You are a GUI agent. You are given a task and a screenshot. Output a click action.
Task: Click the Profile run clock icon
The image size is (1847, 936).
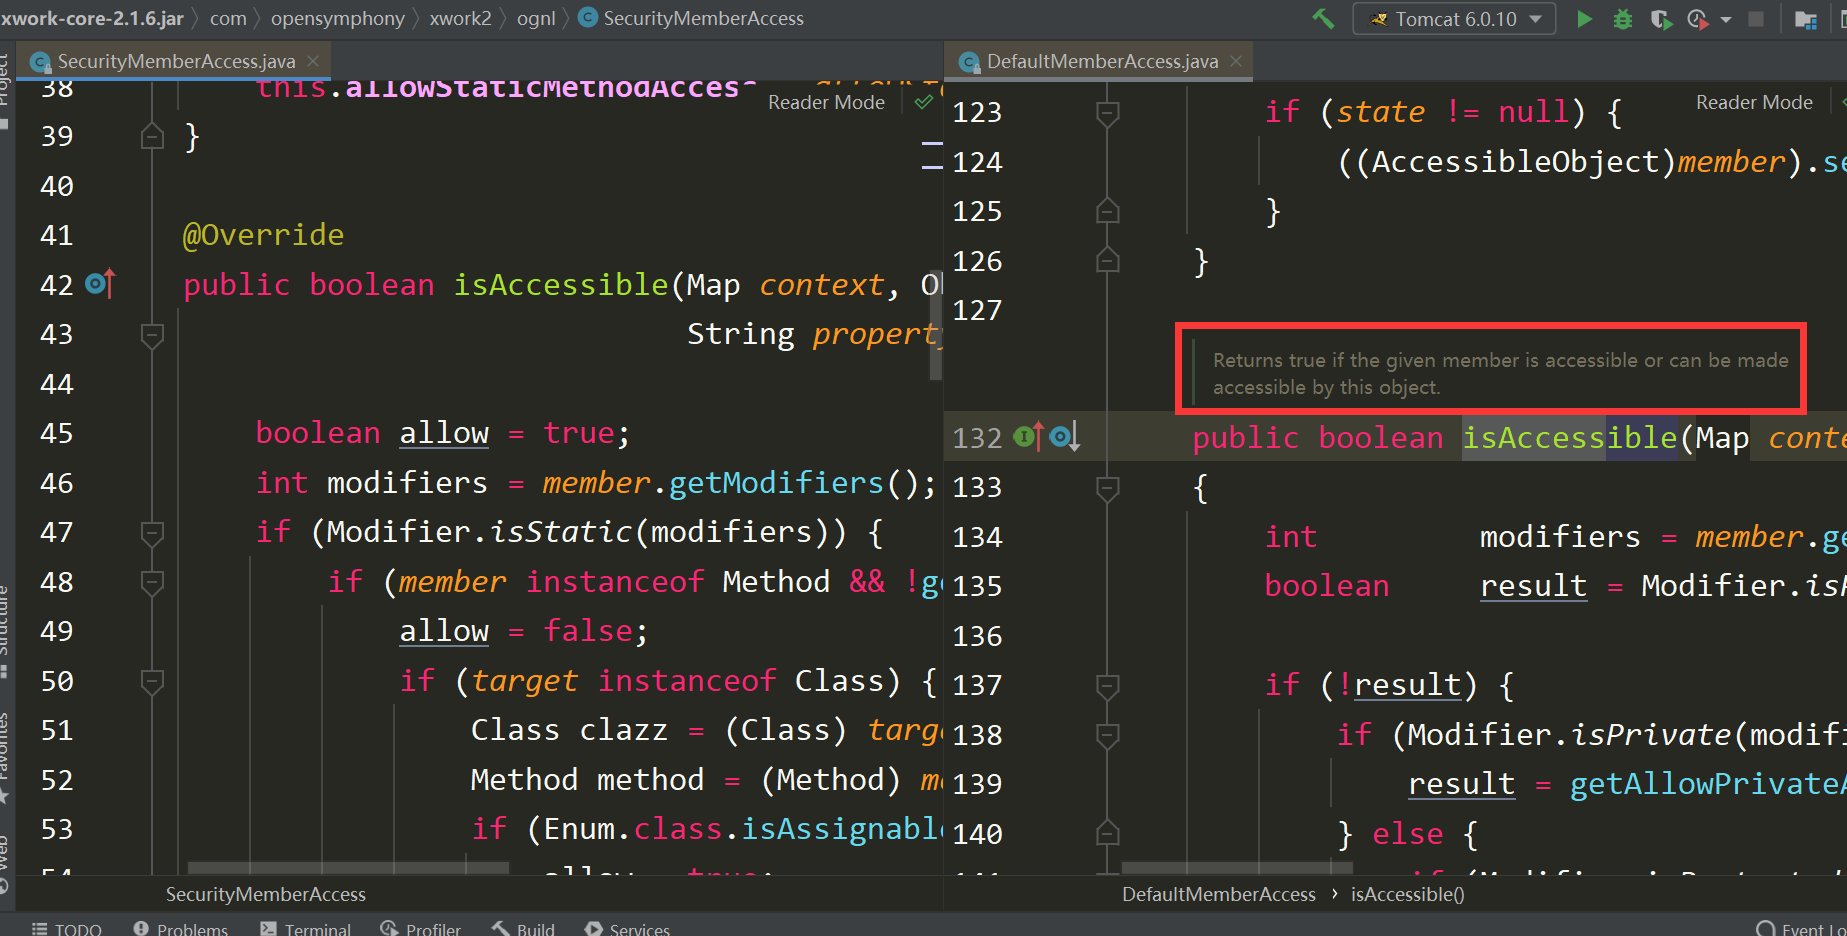pos(1696,19)
